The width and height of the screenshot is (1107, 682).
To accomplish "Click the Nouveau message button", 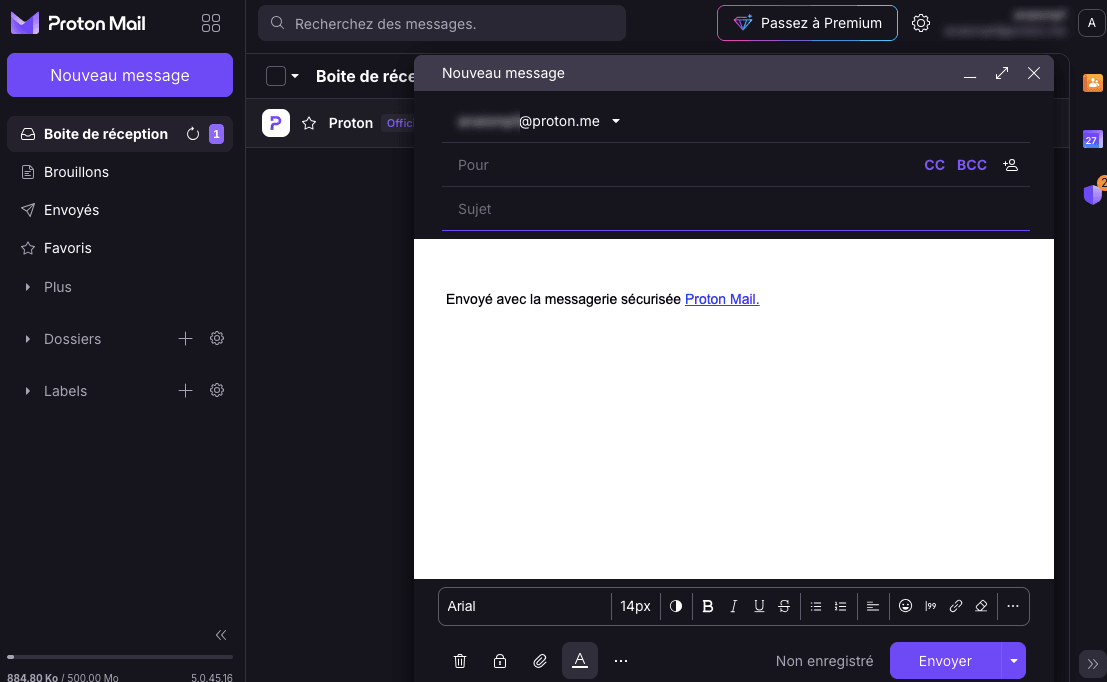I will coord(120,75).
